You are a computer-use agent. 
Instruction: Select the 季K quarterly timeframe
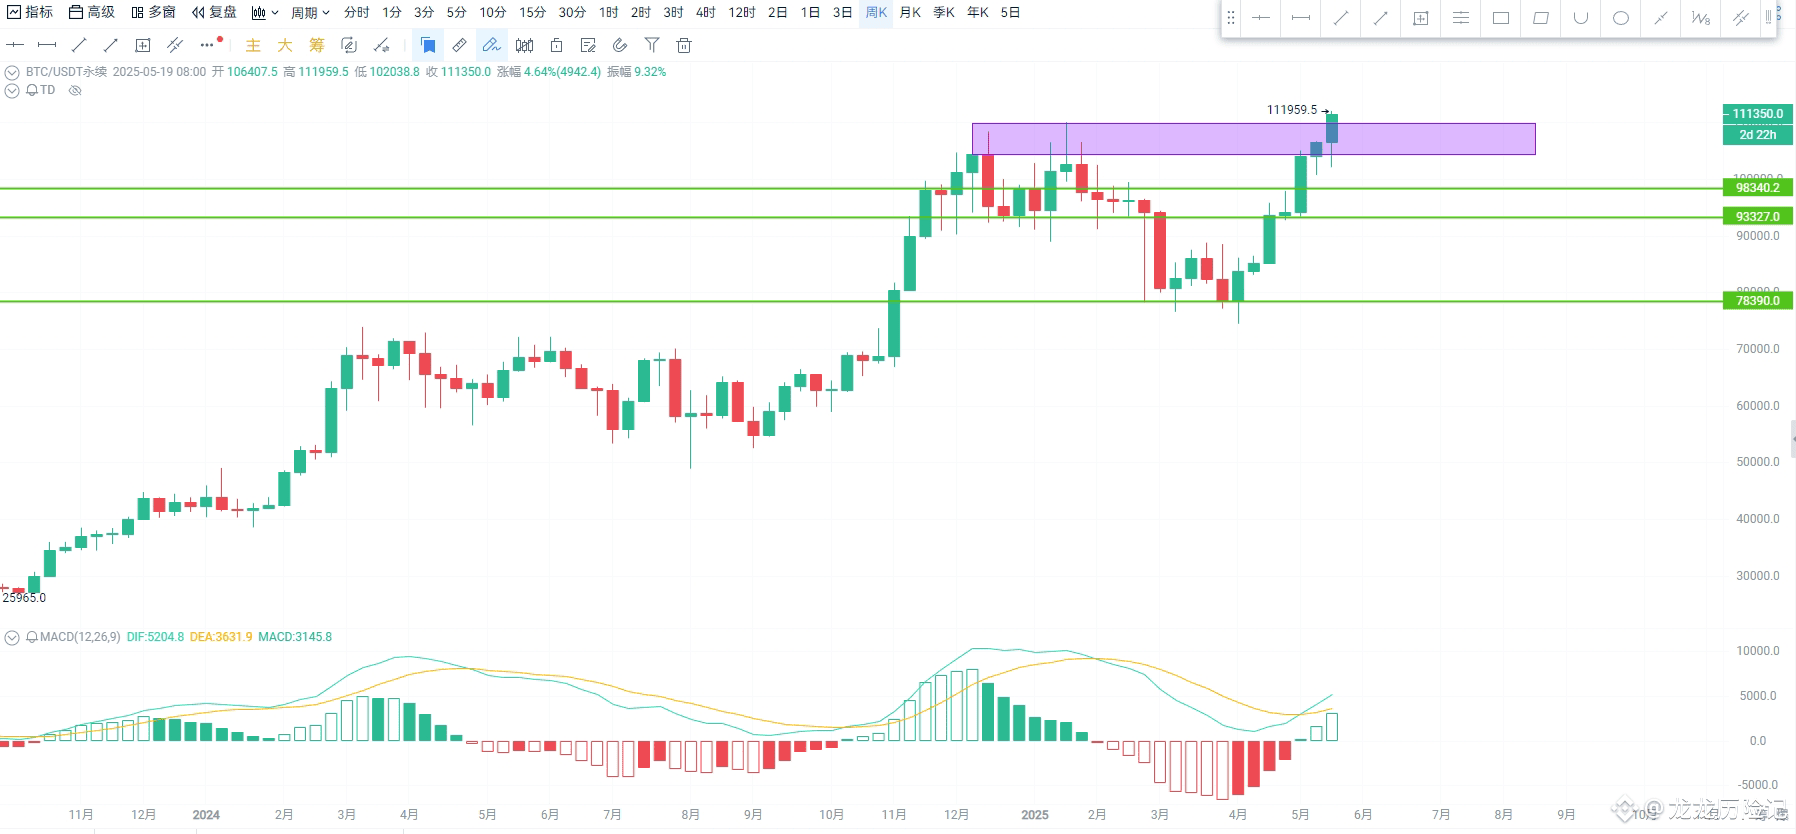pos(944,12)
